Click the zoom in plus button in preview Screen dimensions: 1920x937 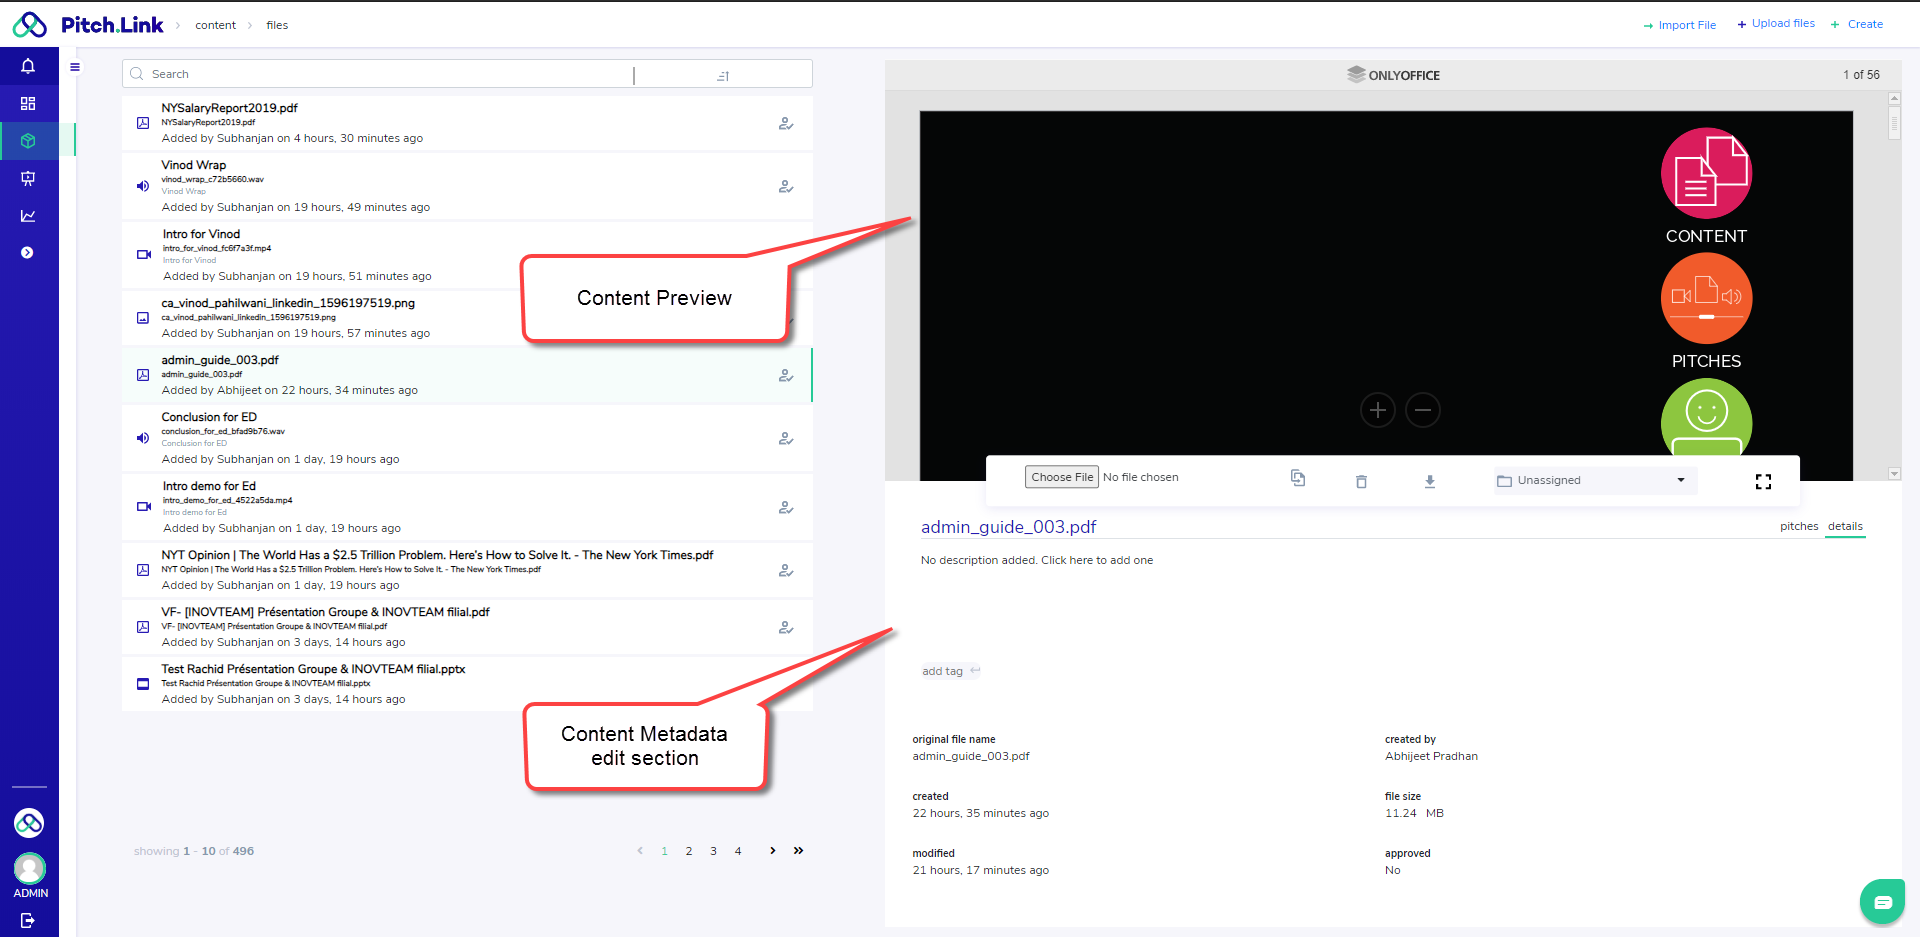coord(1377,410)
